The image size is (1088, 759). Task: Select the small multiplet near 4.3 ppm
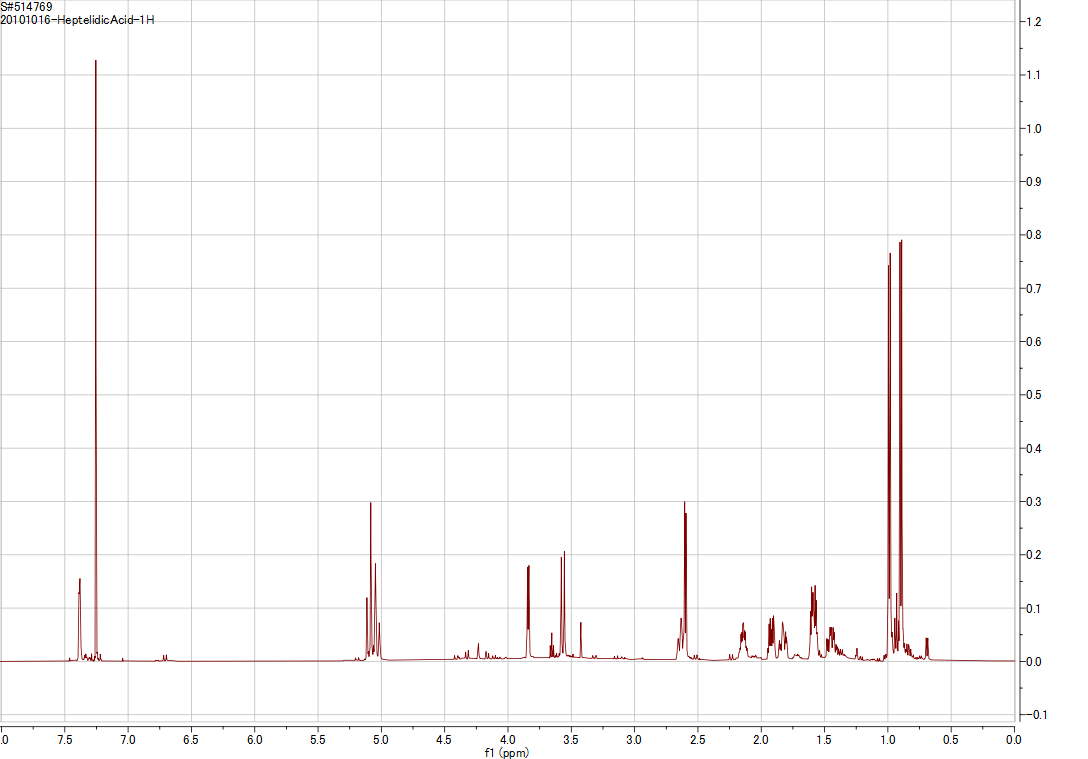470,650
